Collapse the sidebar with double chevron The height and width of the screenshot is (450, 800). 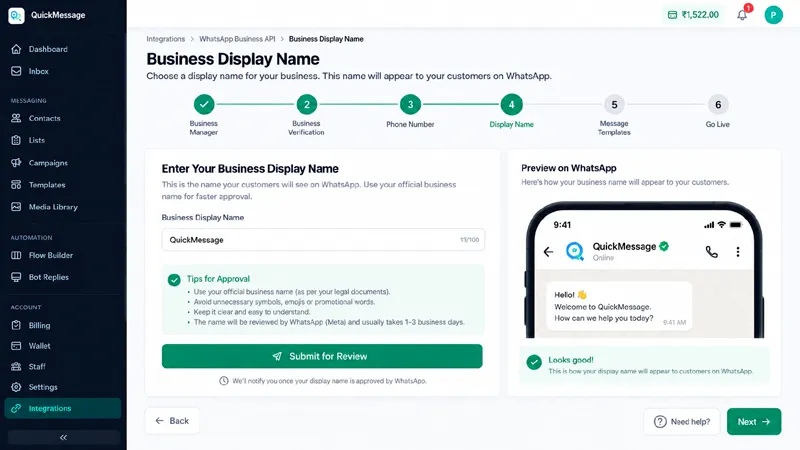coord(64,437)
